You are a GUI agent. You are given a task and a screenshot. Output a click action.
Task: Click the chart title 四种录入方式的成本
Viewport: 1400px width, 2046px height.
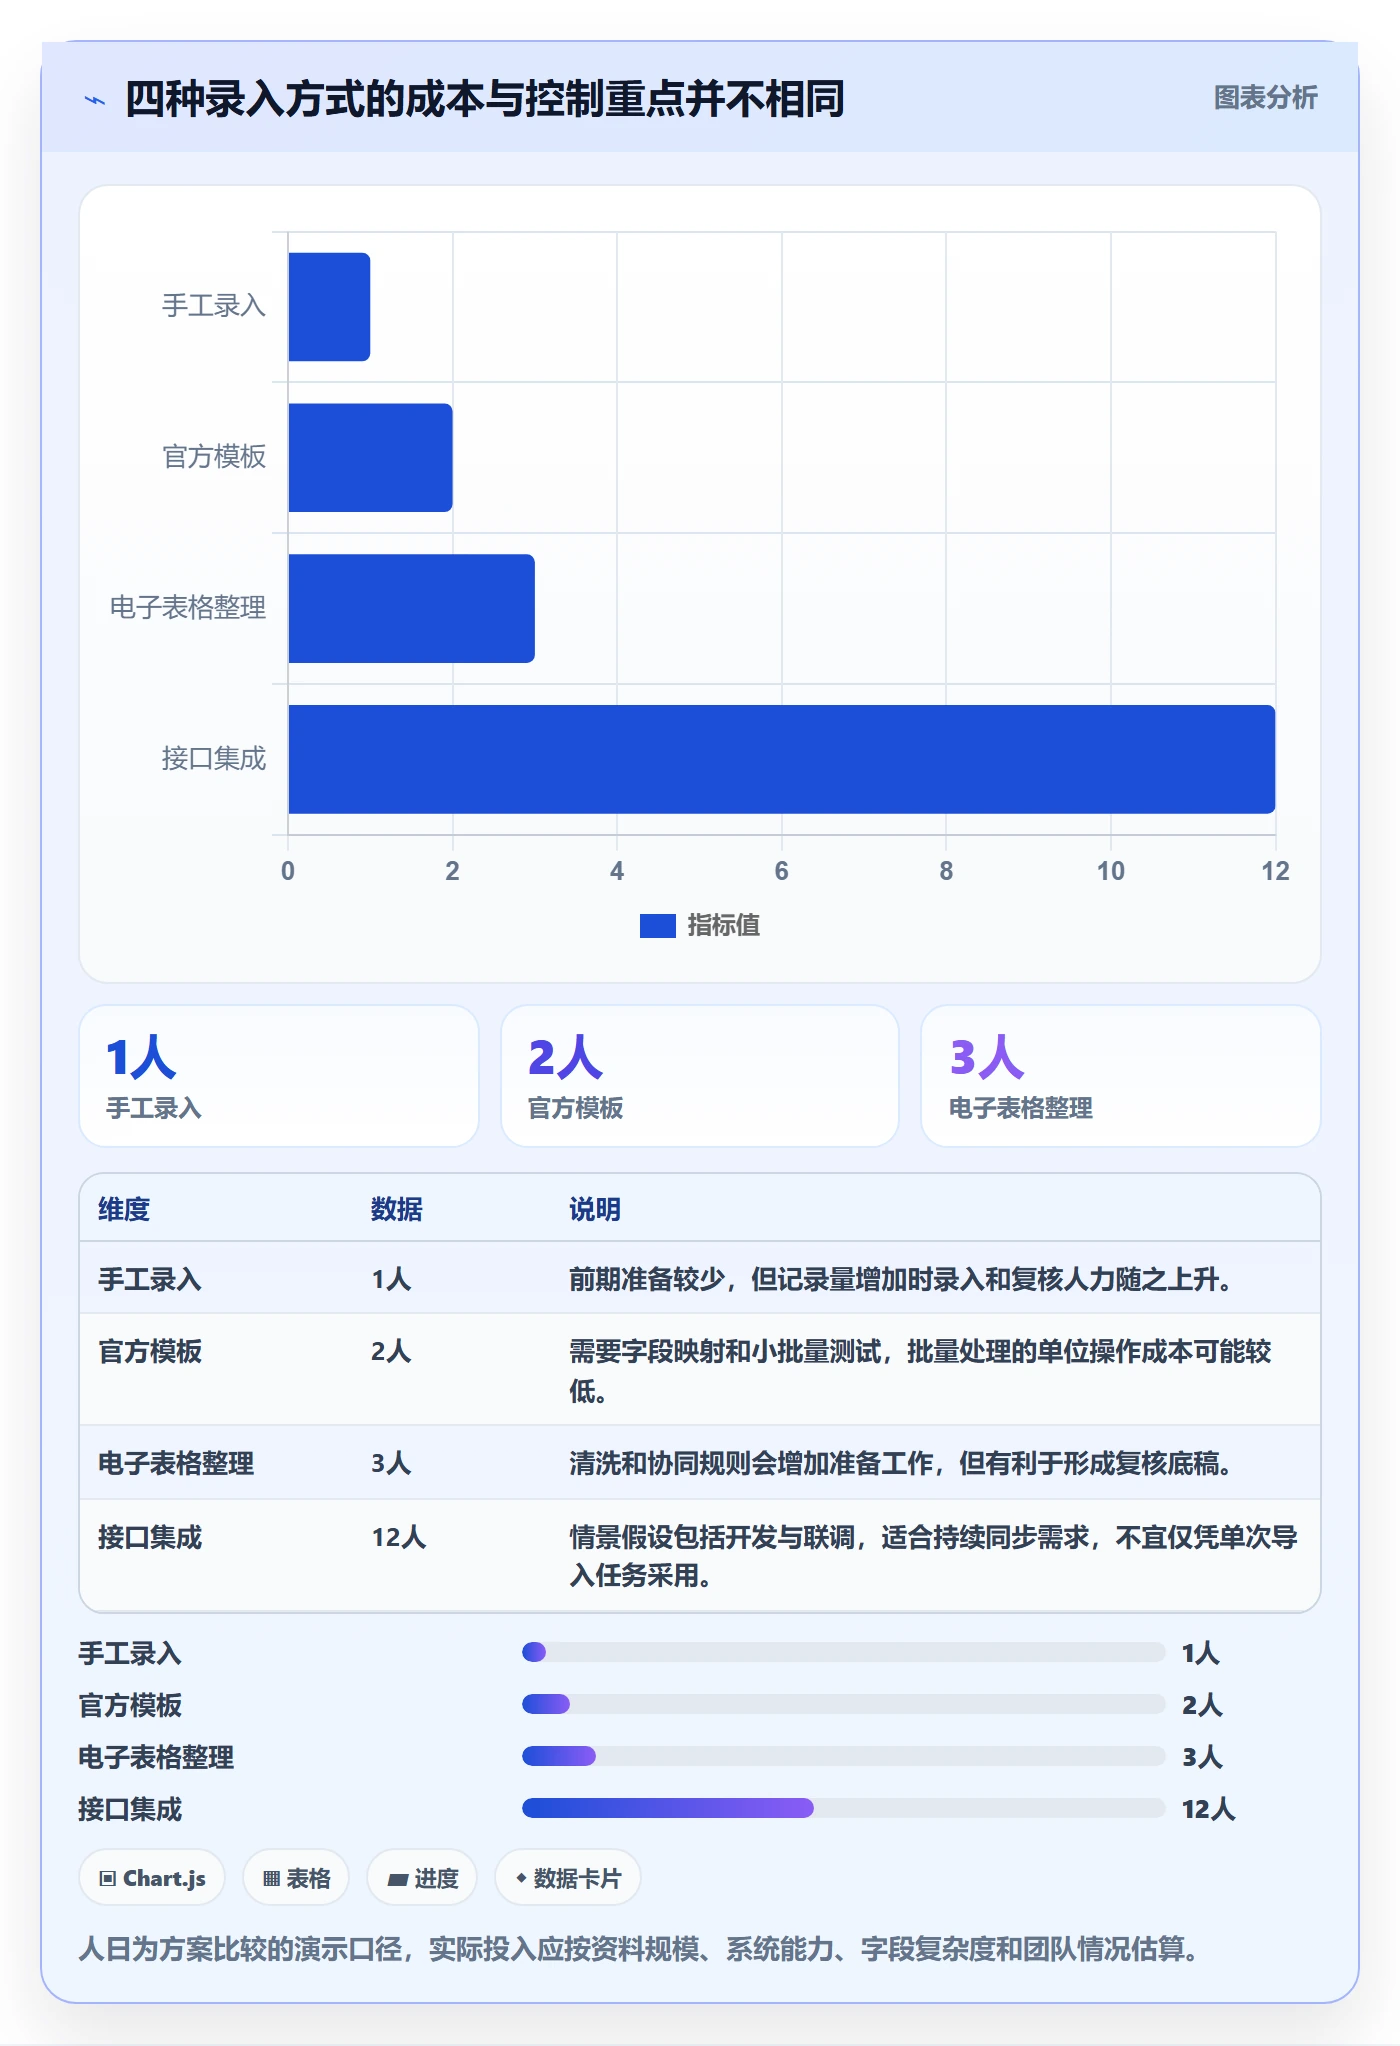(485, 100)
